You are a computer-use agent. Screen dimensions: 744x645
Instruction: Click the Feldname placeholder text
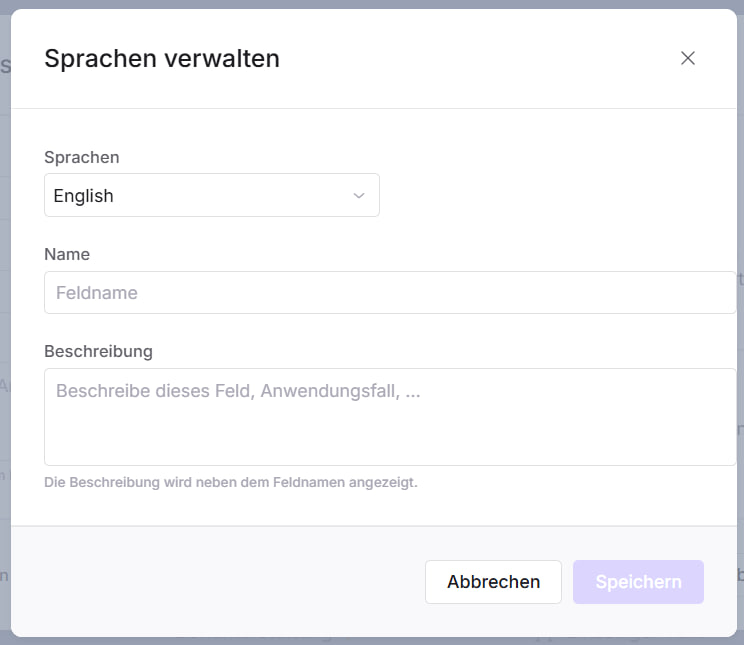coord(97,293)
